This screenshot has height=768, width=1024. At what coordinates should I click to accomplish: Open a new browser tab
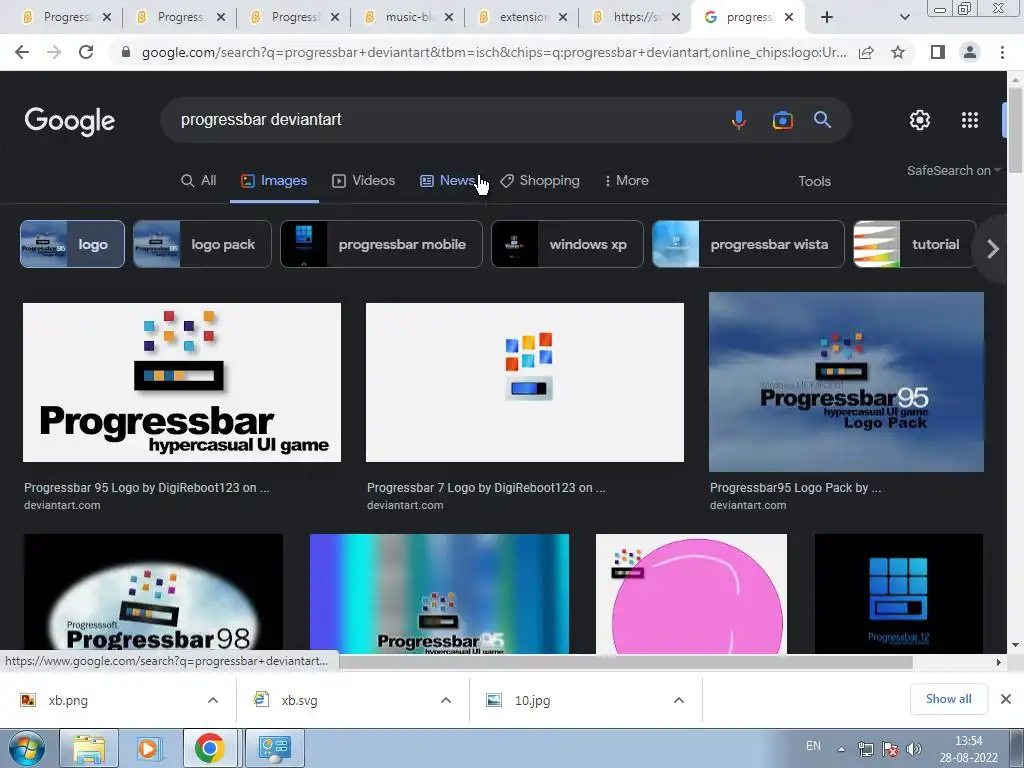tap(827, 17)
